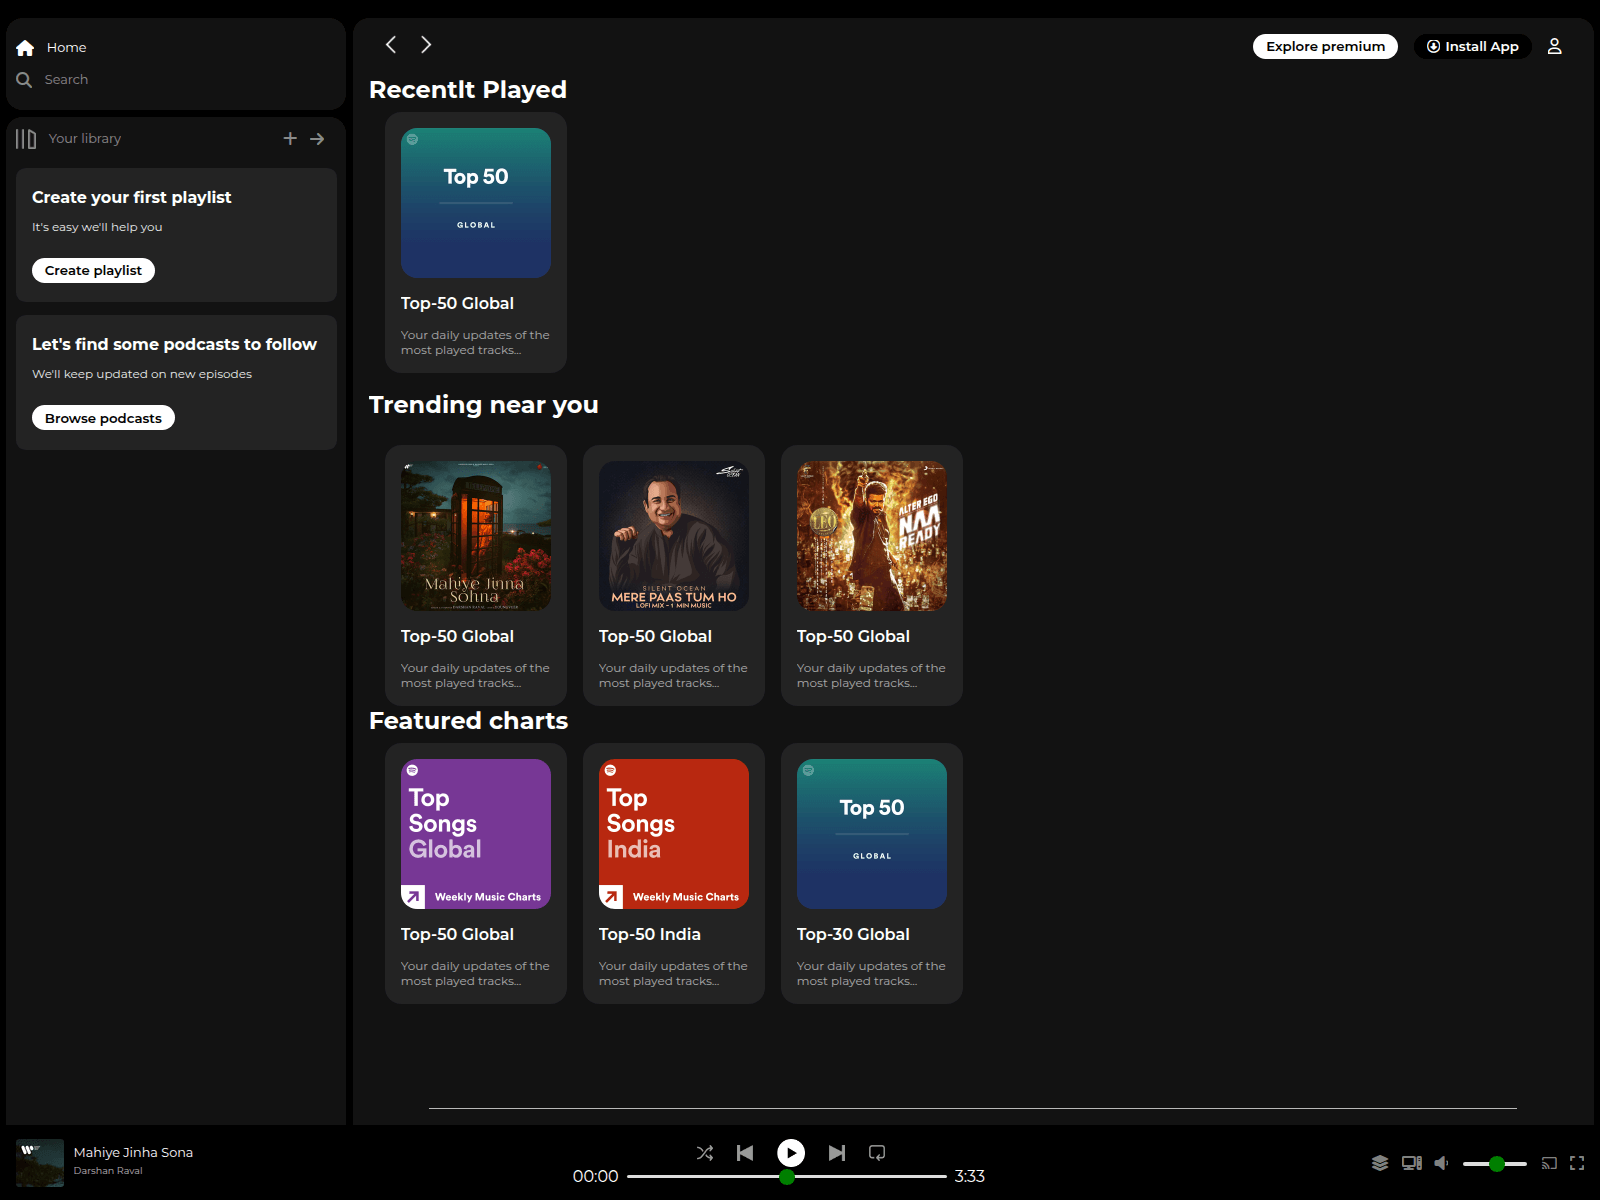Go forward with right chevron
This screenshot has width=1600, height=1200.
pos(426,44)
